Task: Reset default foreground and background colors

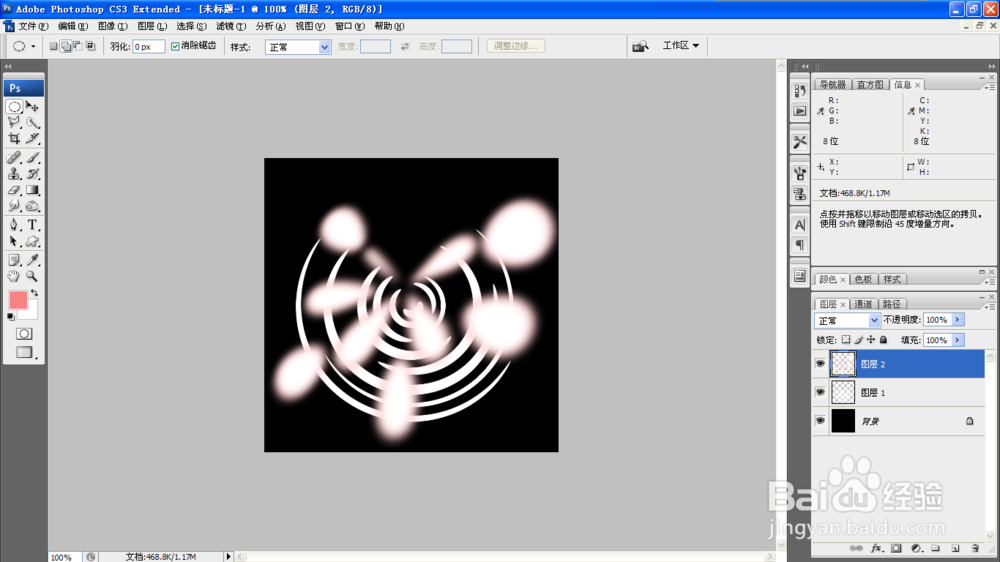Action: [11, 316]
